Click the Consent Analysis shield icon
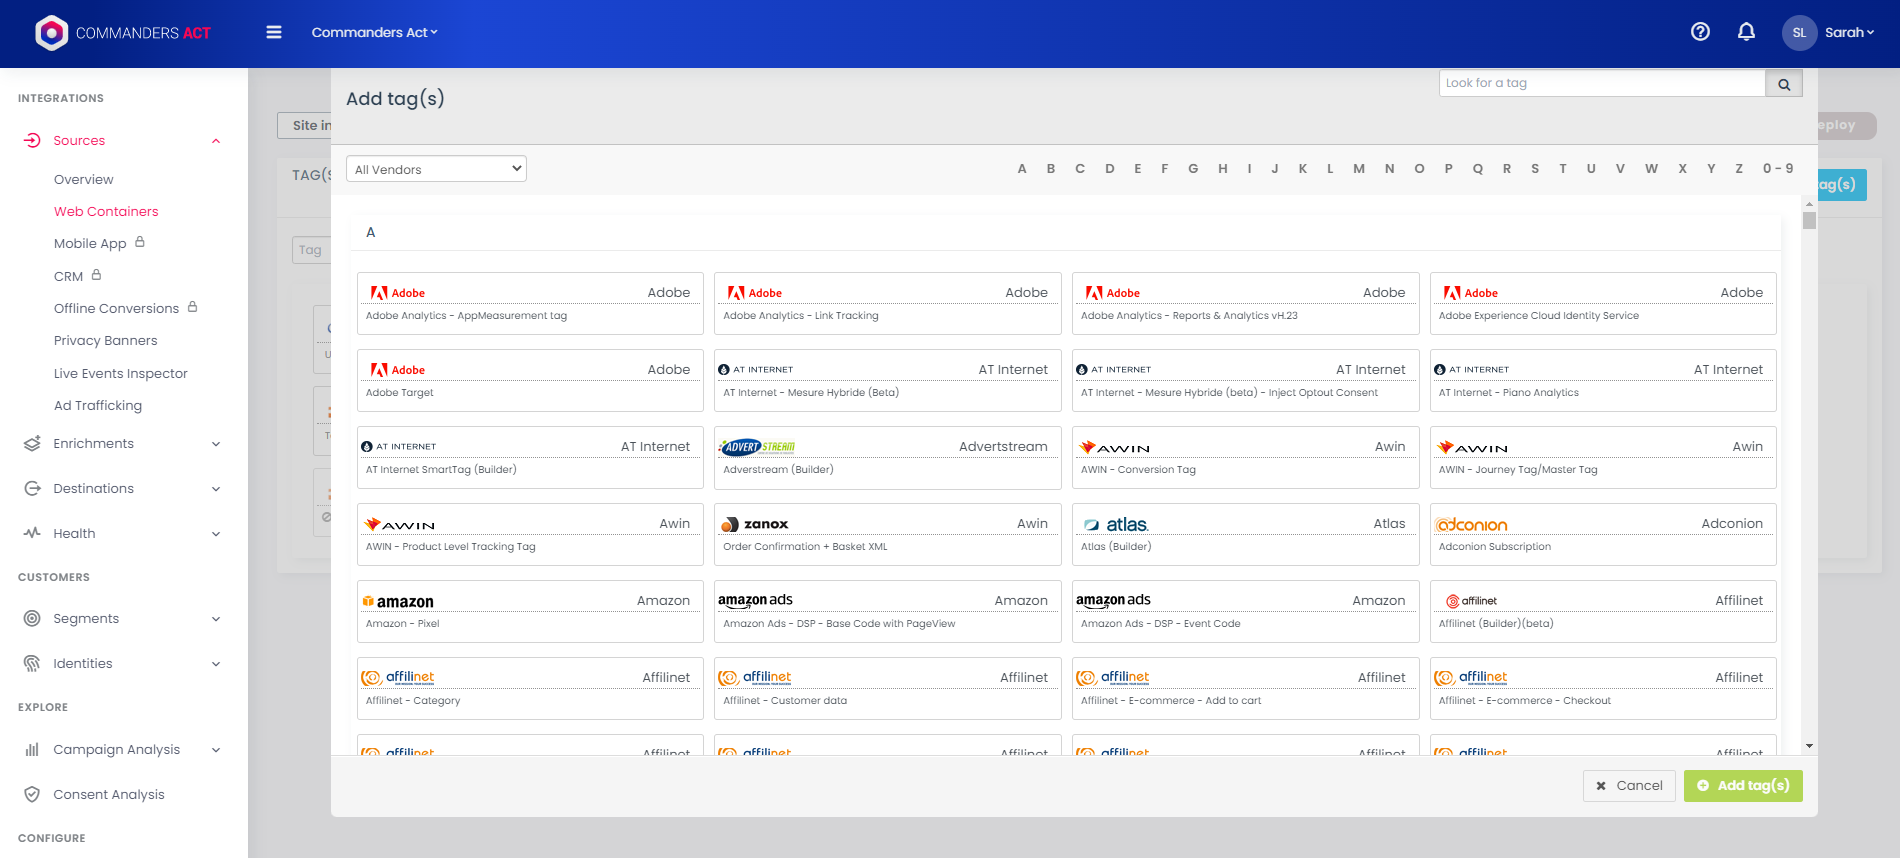The image size is (1900, 858). (32, 794)
